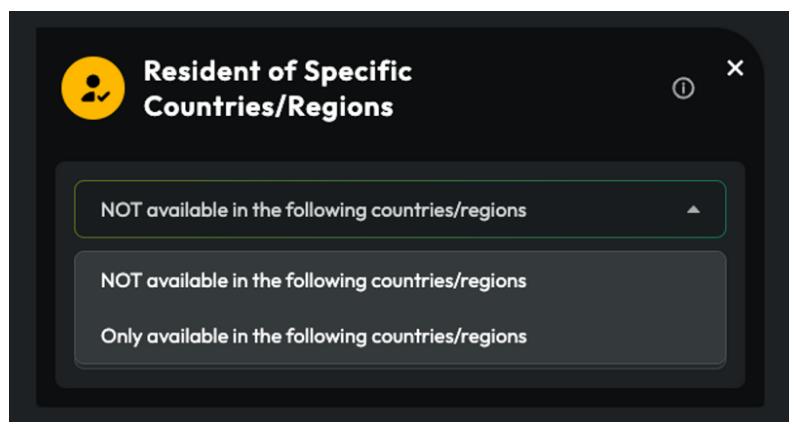The height and width of the screenshot is (428, 798).
Task: Dismiss the popup with the X icon
Action: (735, 68)
